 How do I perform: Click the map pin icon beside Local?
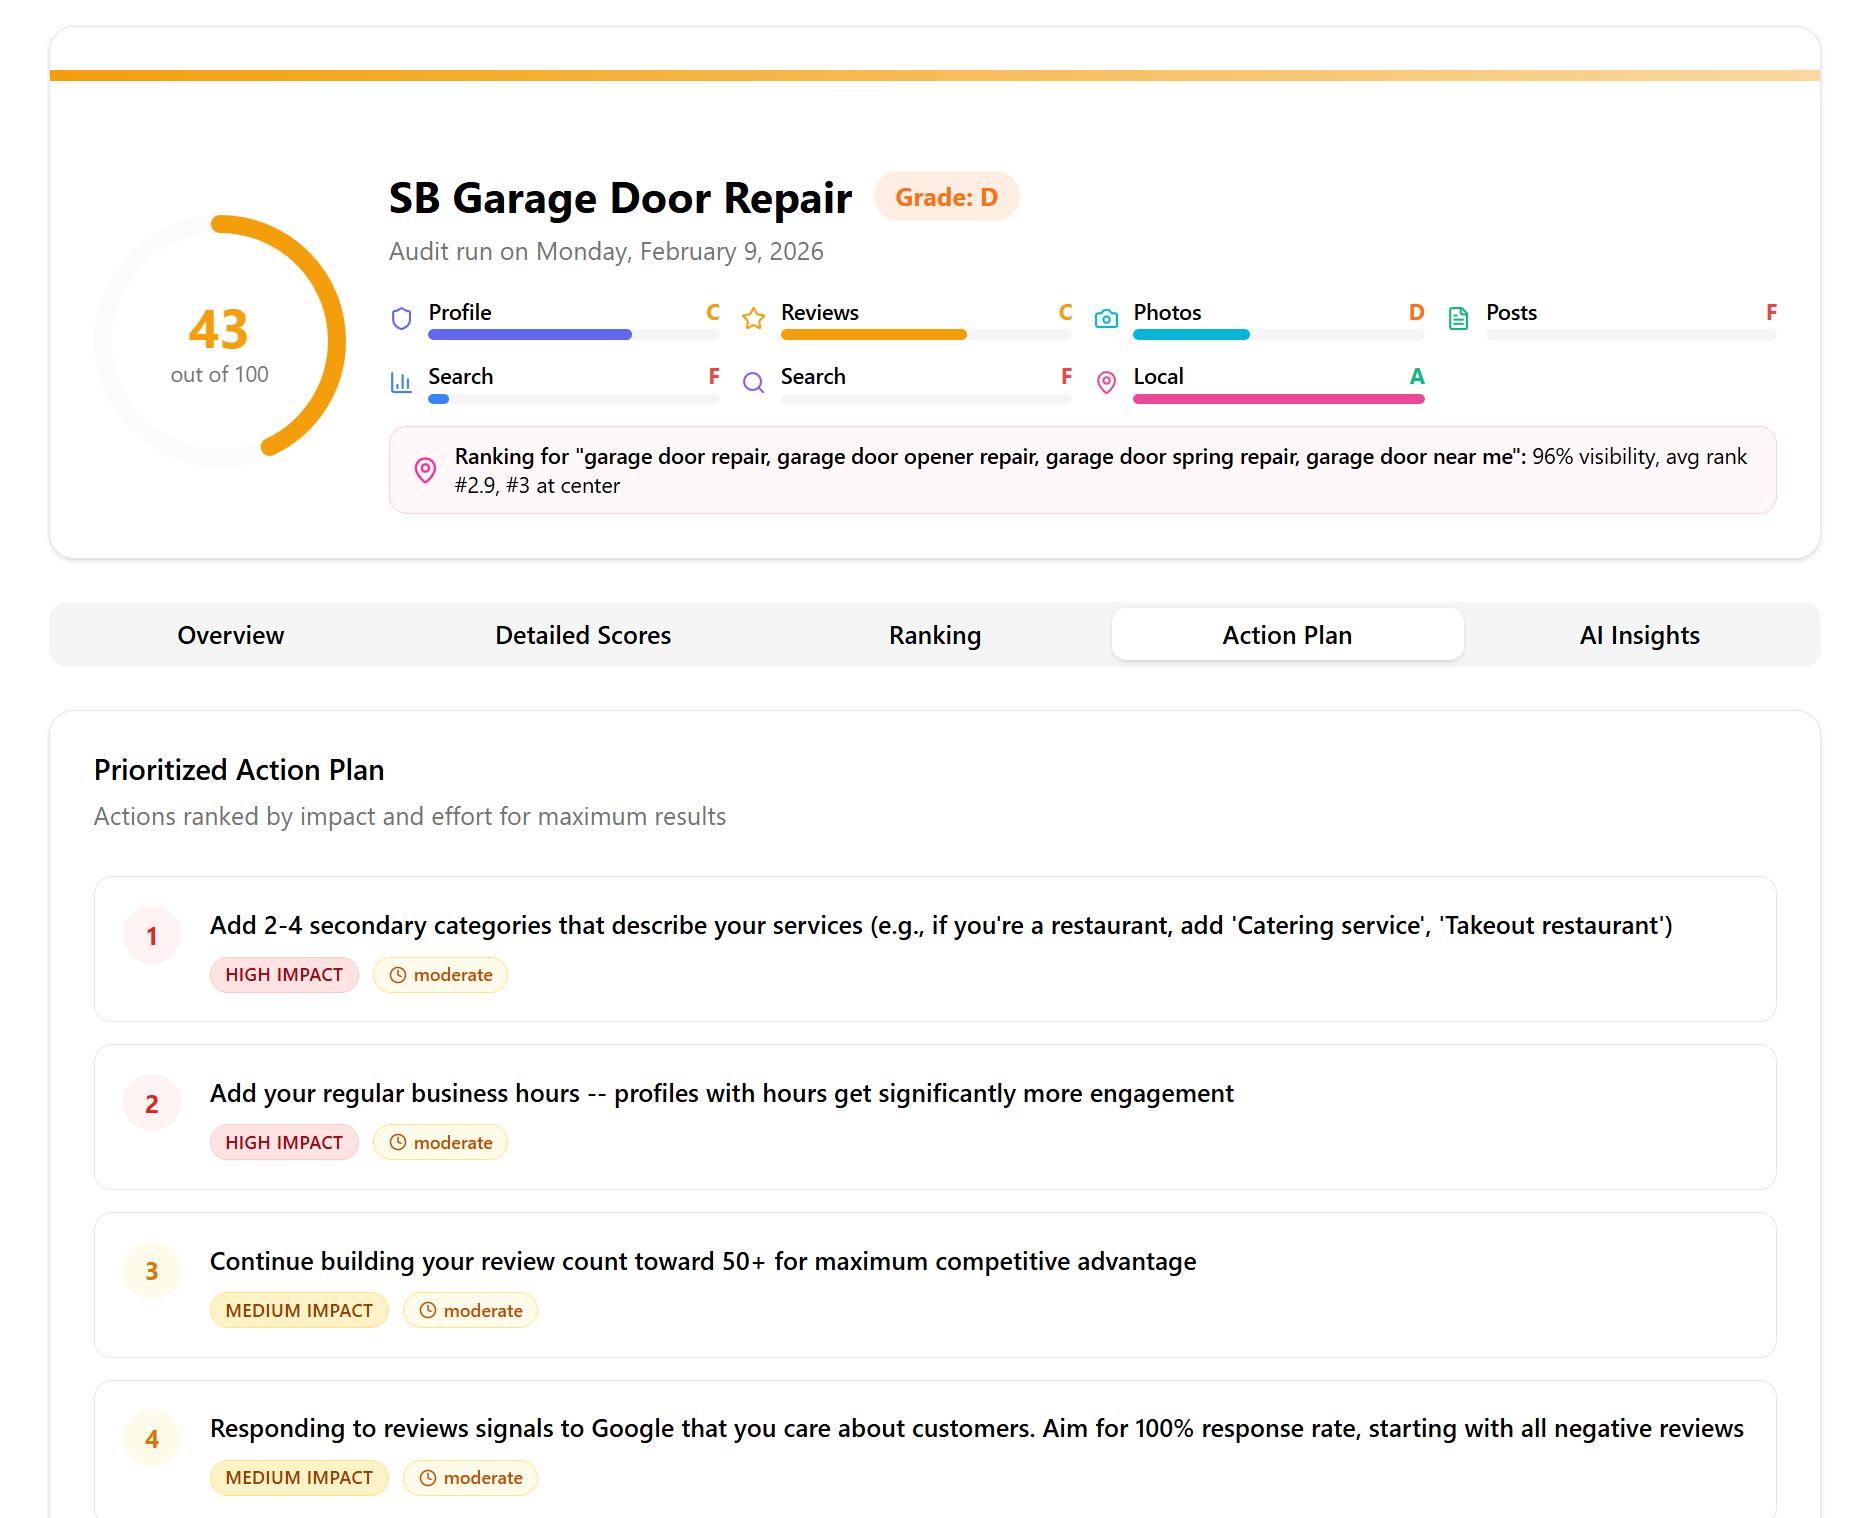click(1106, 383)
